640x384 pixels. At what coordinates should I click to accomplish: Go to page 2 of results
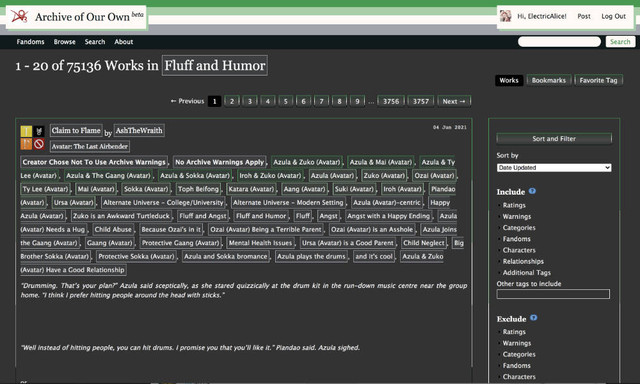pos(232,101)
